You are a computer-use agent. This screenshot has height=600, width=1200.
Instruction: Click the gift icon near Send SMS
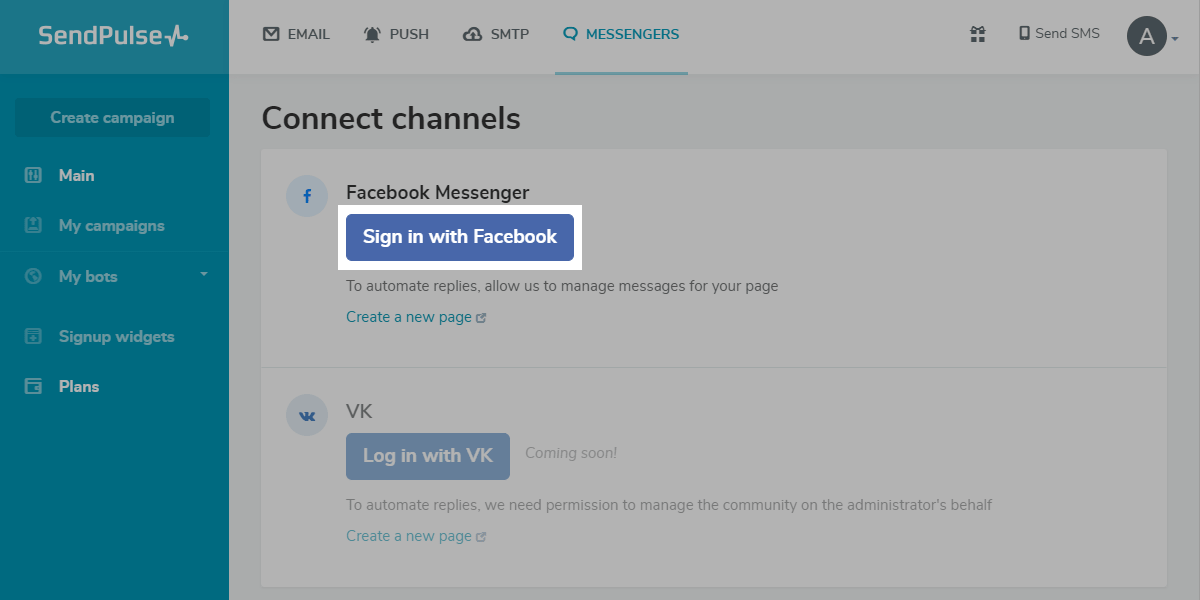tap(977, 34)
